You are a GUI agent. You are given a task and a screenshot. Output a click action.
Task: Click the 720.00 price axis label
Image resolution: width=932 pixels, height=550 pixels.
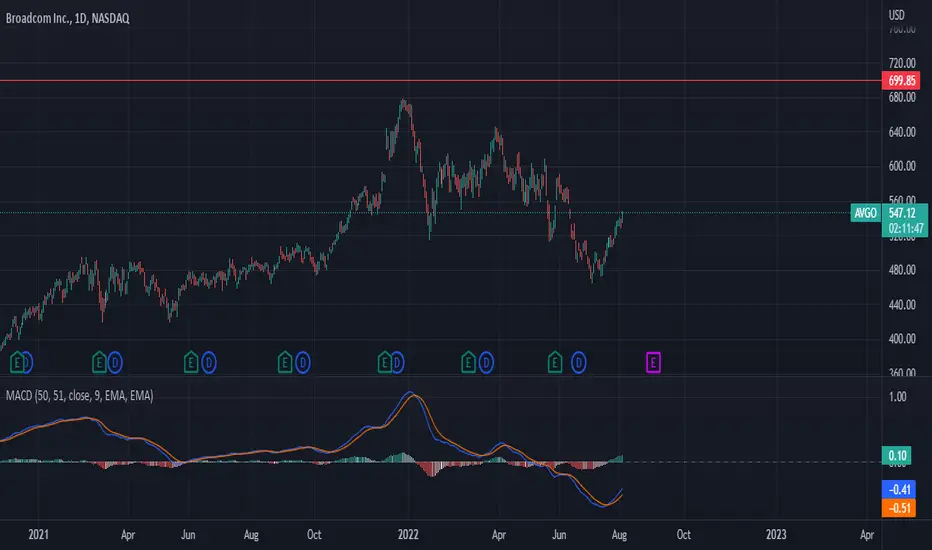[x=902, y=62]
